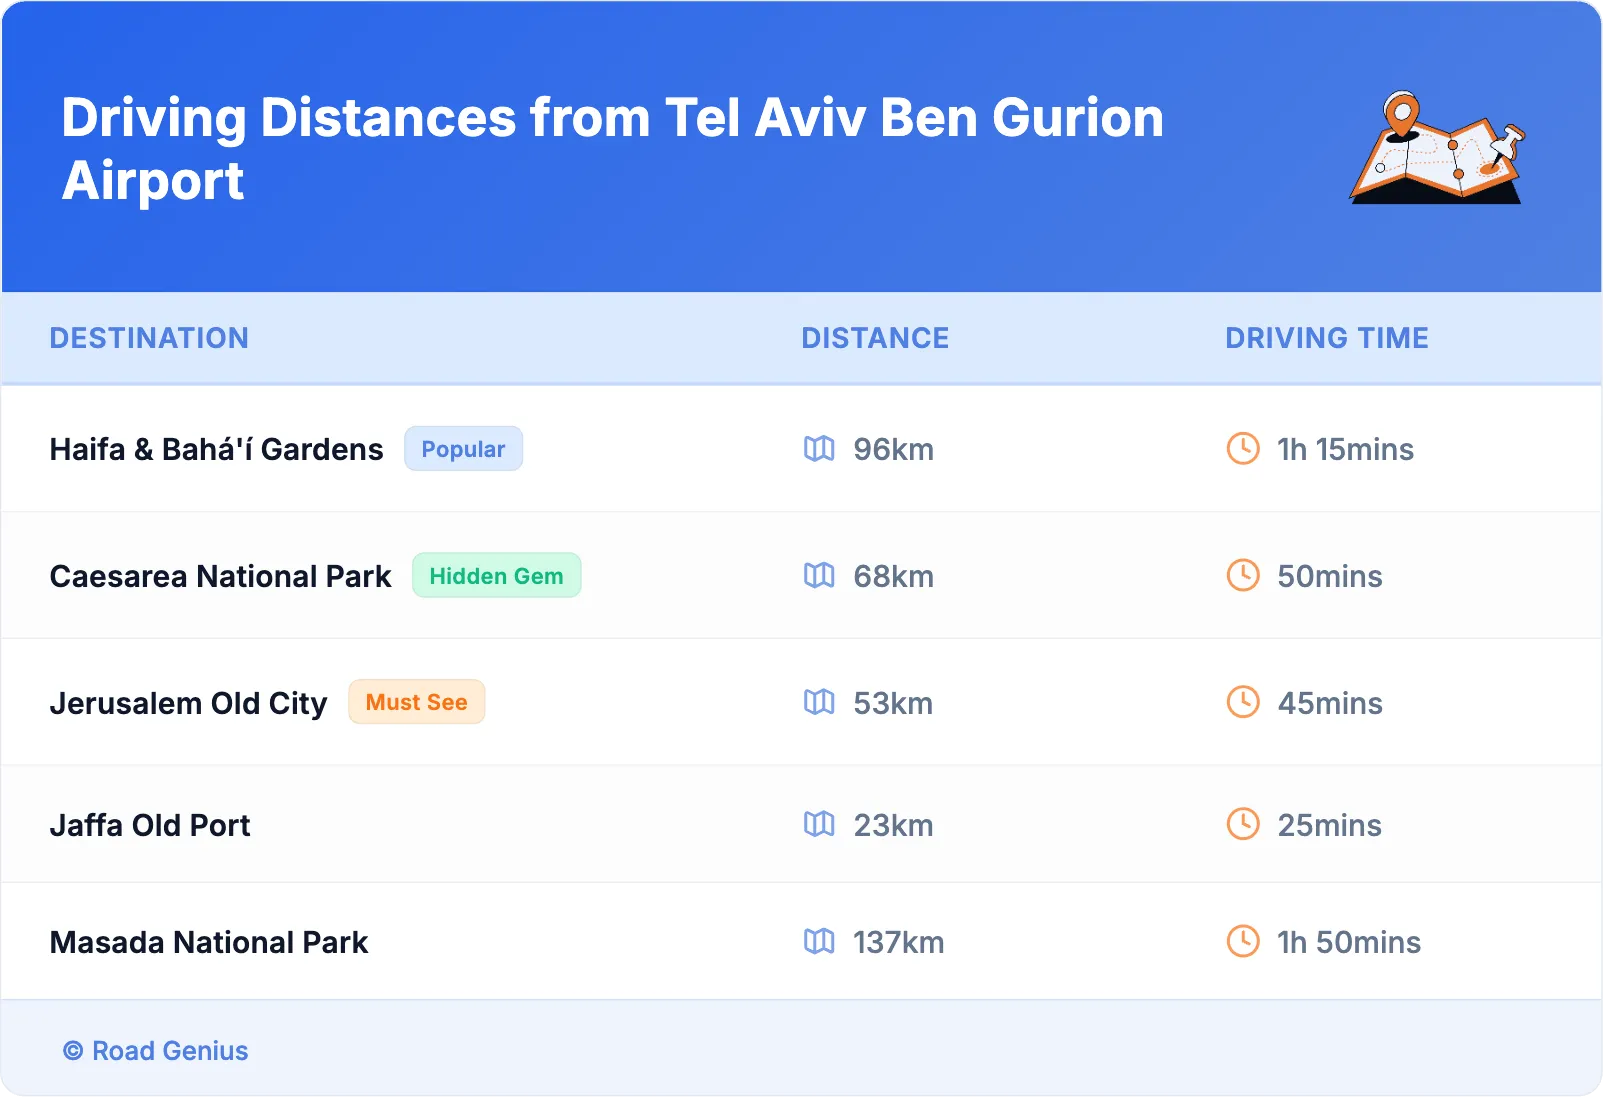Image resolution: width=1604 pixels, height=1098 pixels.
Task: Click the 96km distance value
Action: pos(893,450)
